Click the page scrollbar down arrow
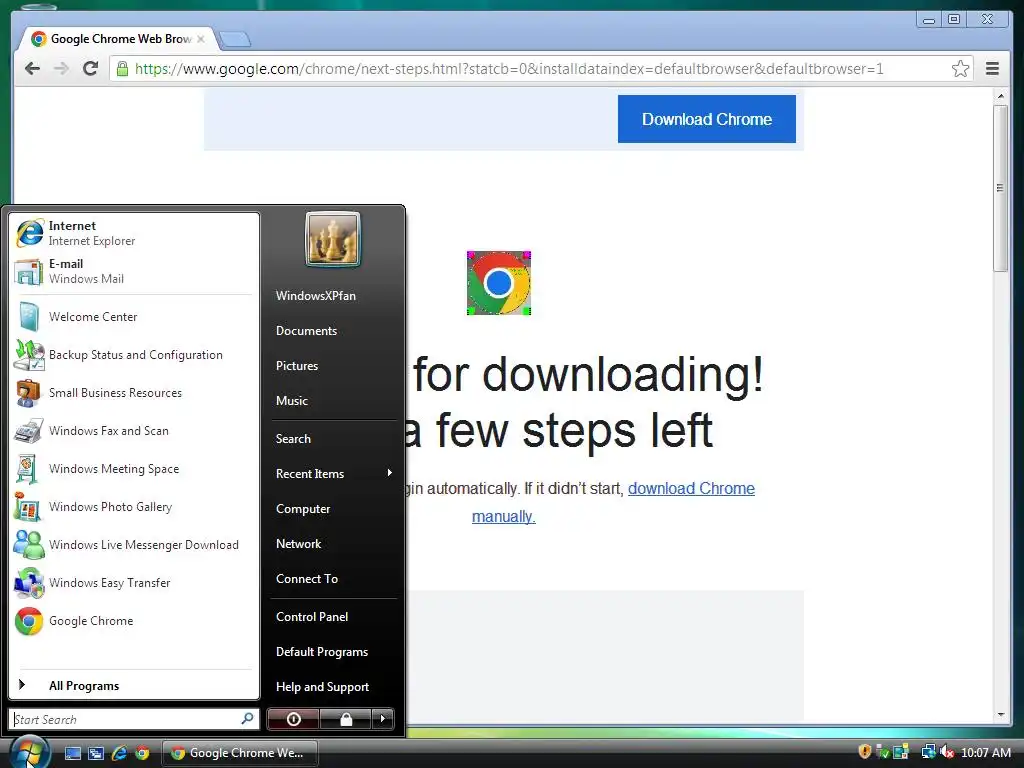Screen dimensions: 1024x768 1000,715
